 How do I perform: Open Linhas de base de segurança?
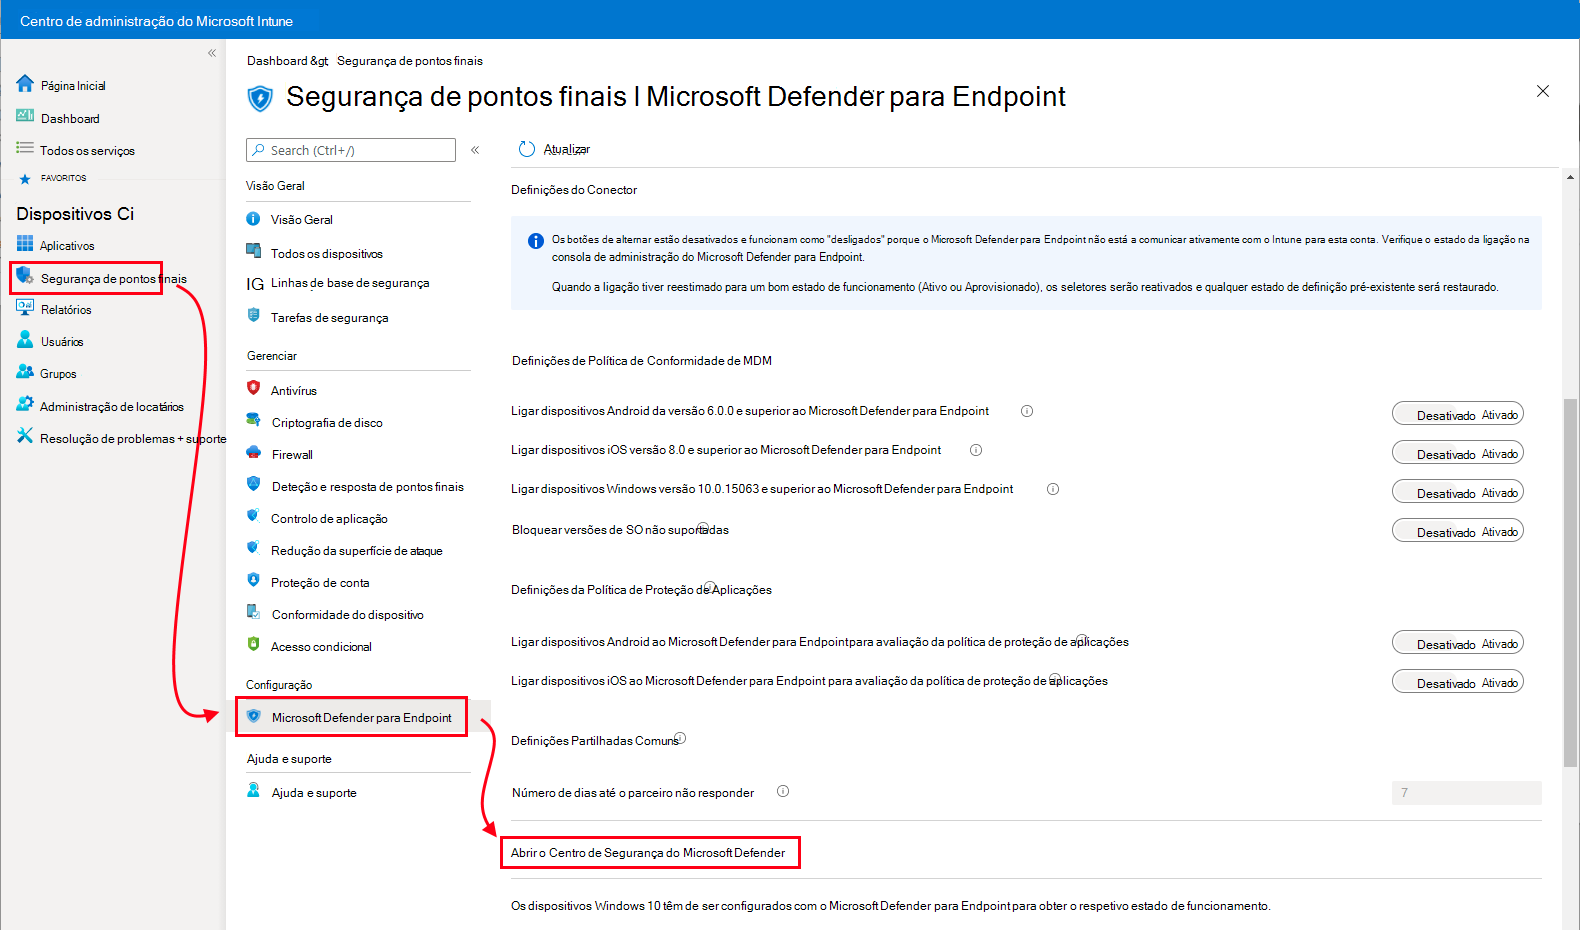(350, 283)
